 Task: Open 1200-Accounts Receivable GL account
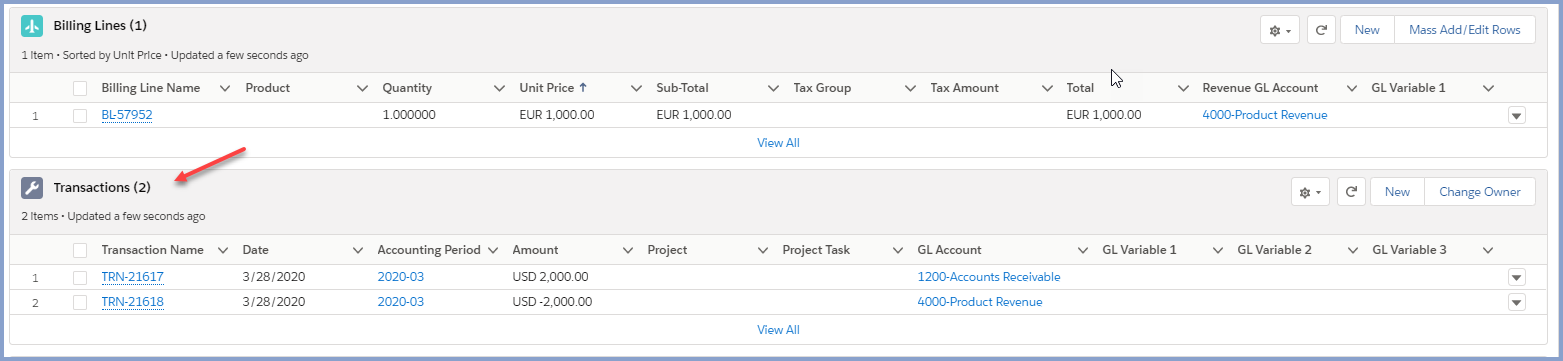pos(989,277)
